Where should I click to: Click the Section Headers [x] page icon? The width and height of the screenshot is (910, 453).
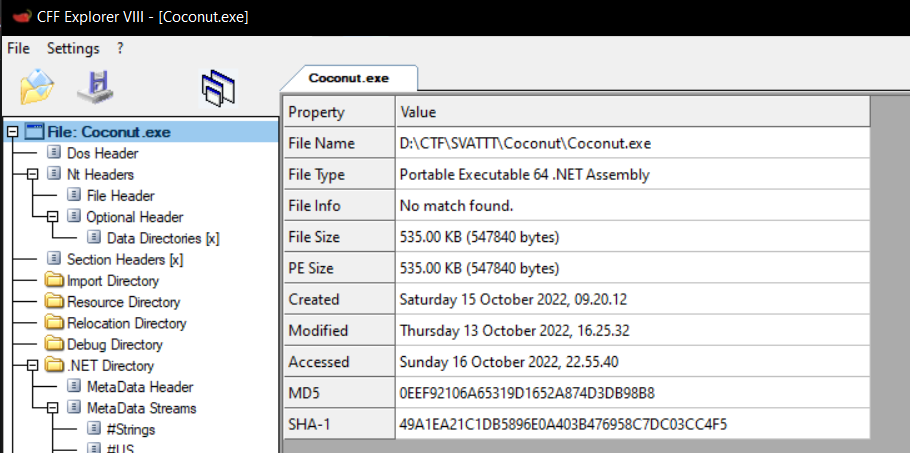coord(54,259)
